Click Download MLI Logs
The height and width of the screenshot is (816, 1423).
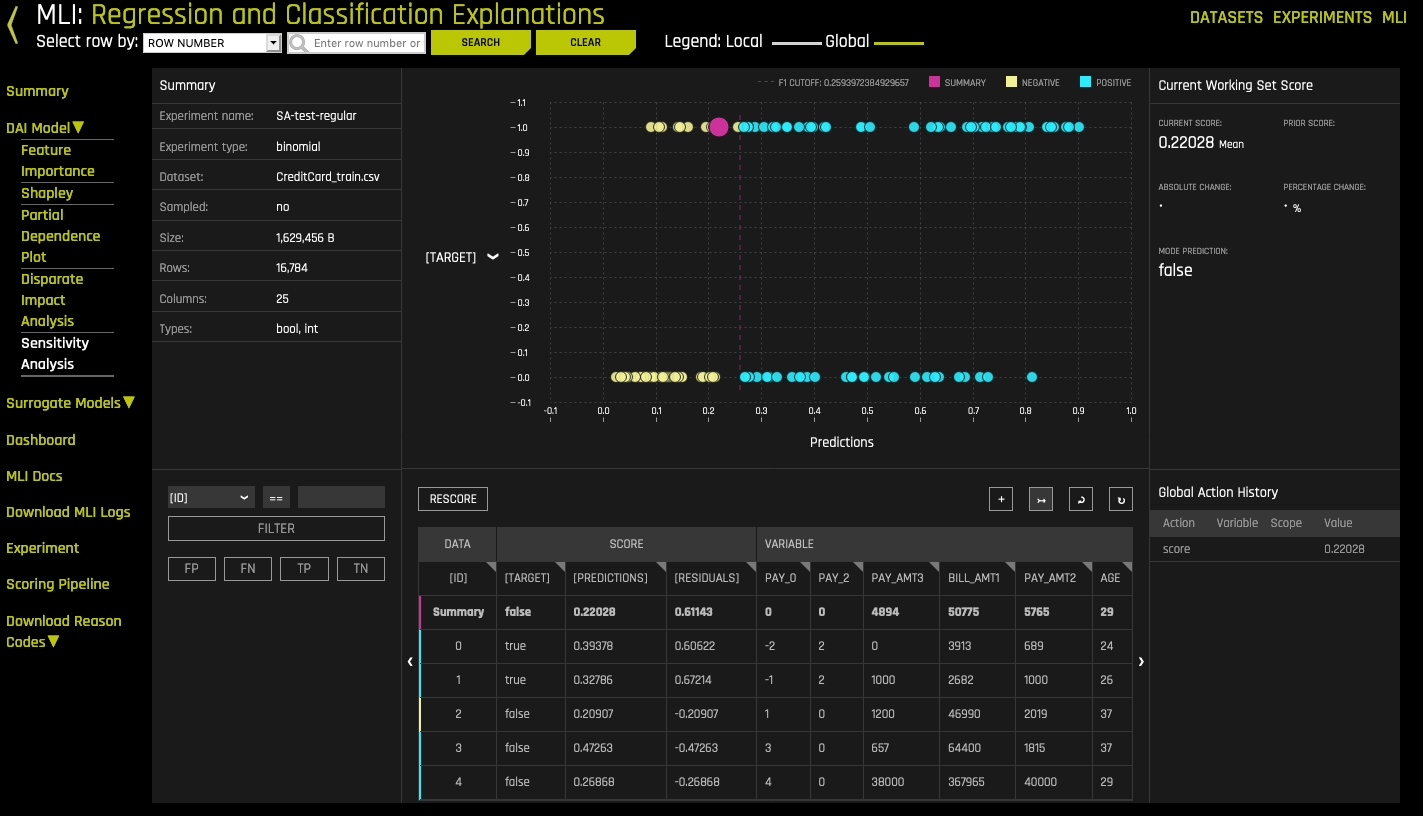pyautogui.click(x=68, y=512)
